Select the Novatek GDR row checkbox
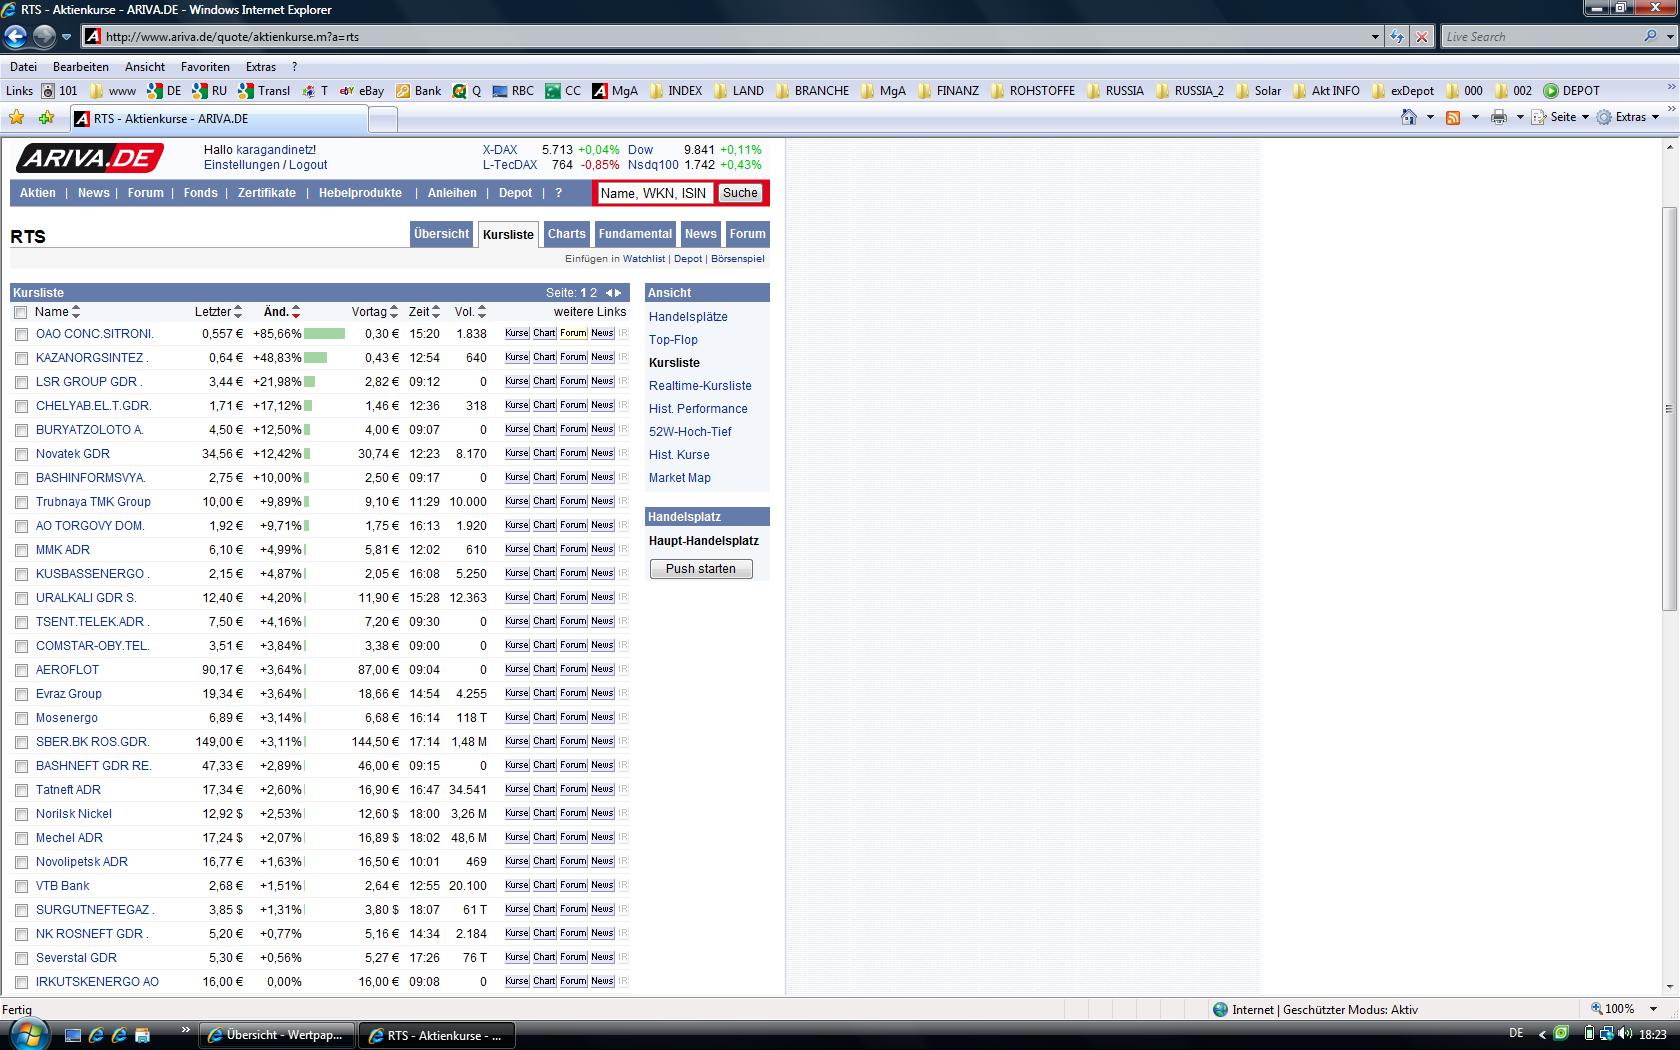 pos(21,454)
